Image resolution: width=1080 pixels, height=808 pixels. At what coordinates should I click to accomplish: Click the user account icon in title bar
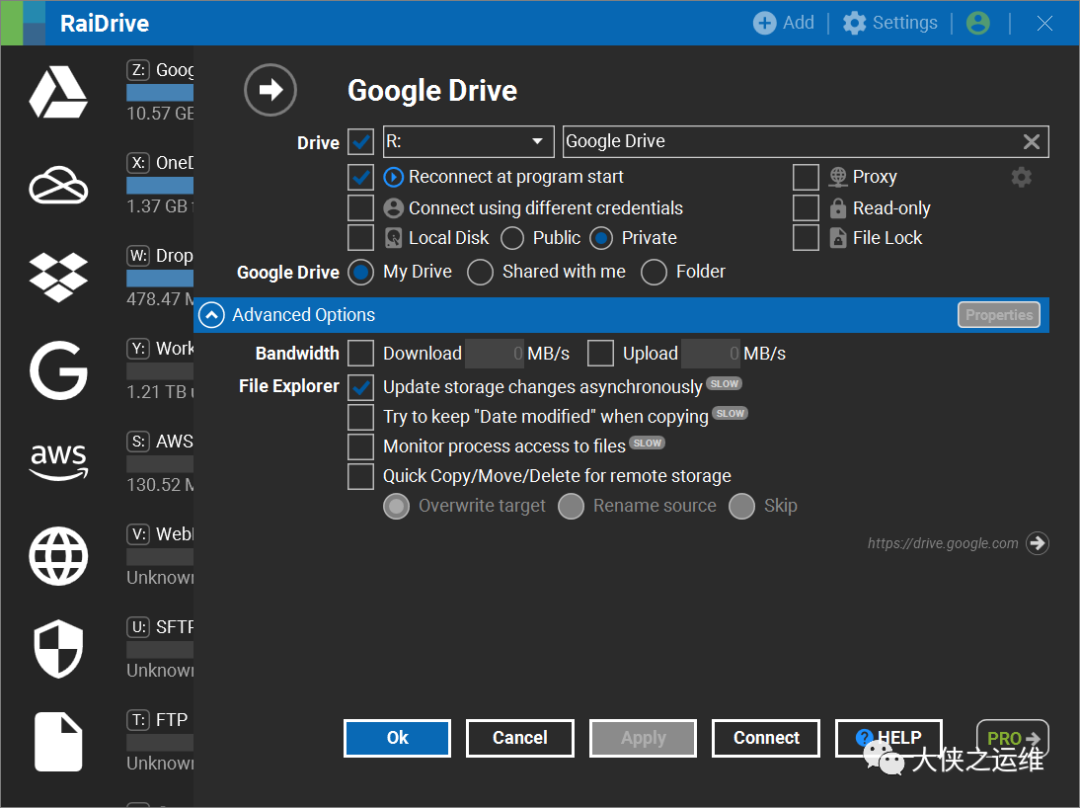point(977,23)
